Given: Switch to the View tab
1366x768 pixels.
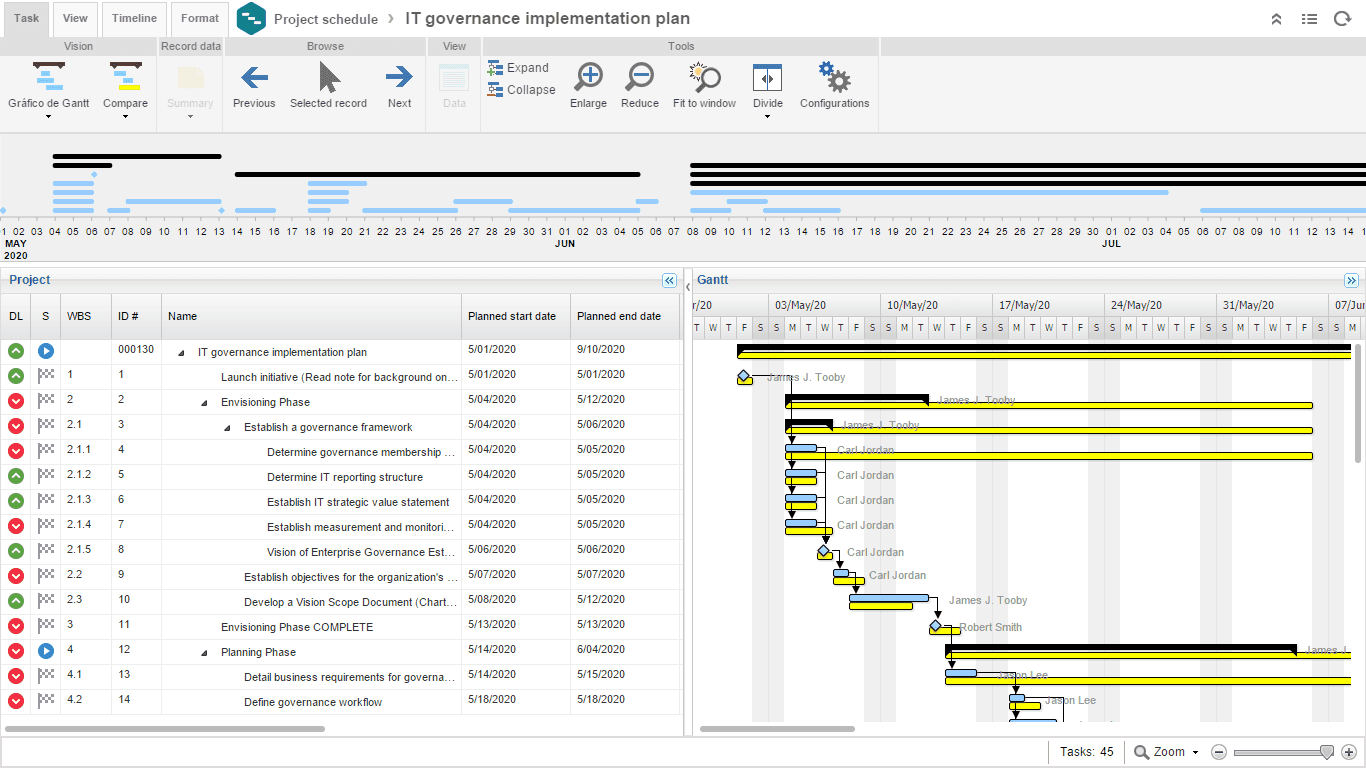Looking at the screenshot, I should click(75, 19).
